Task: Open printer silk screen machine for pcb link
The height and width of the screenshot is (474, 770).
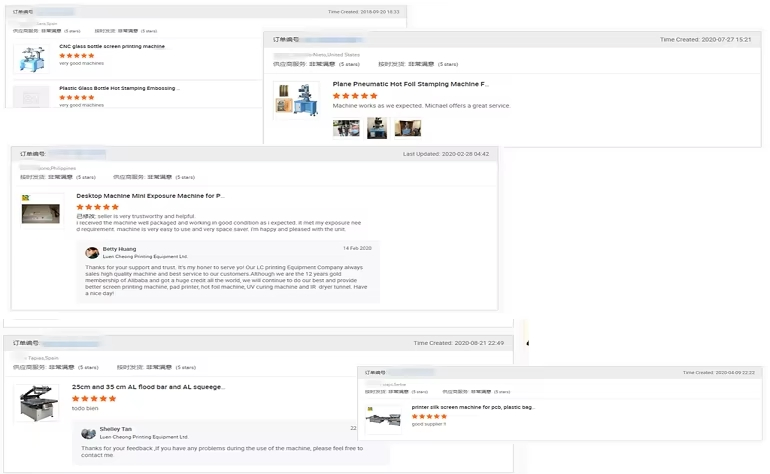Action: tap(472, 407)
